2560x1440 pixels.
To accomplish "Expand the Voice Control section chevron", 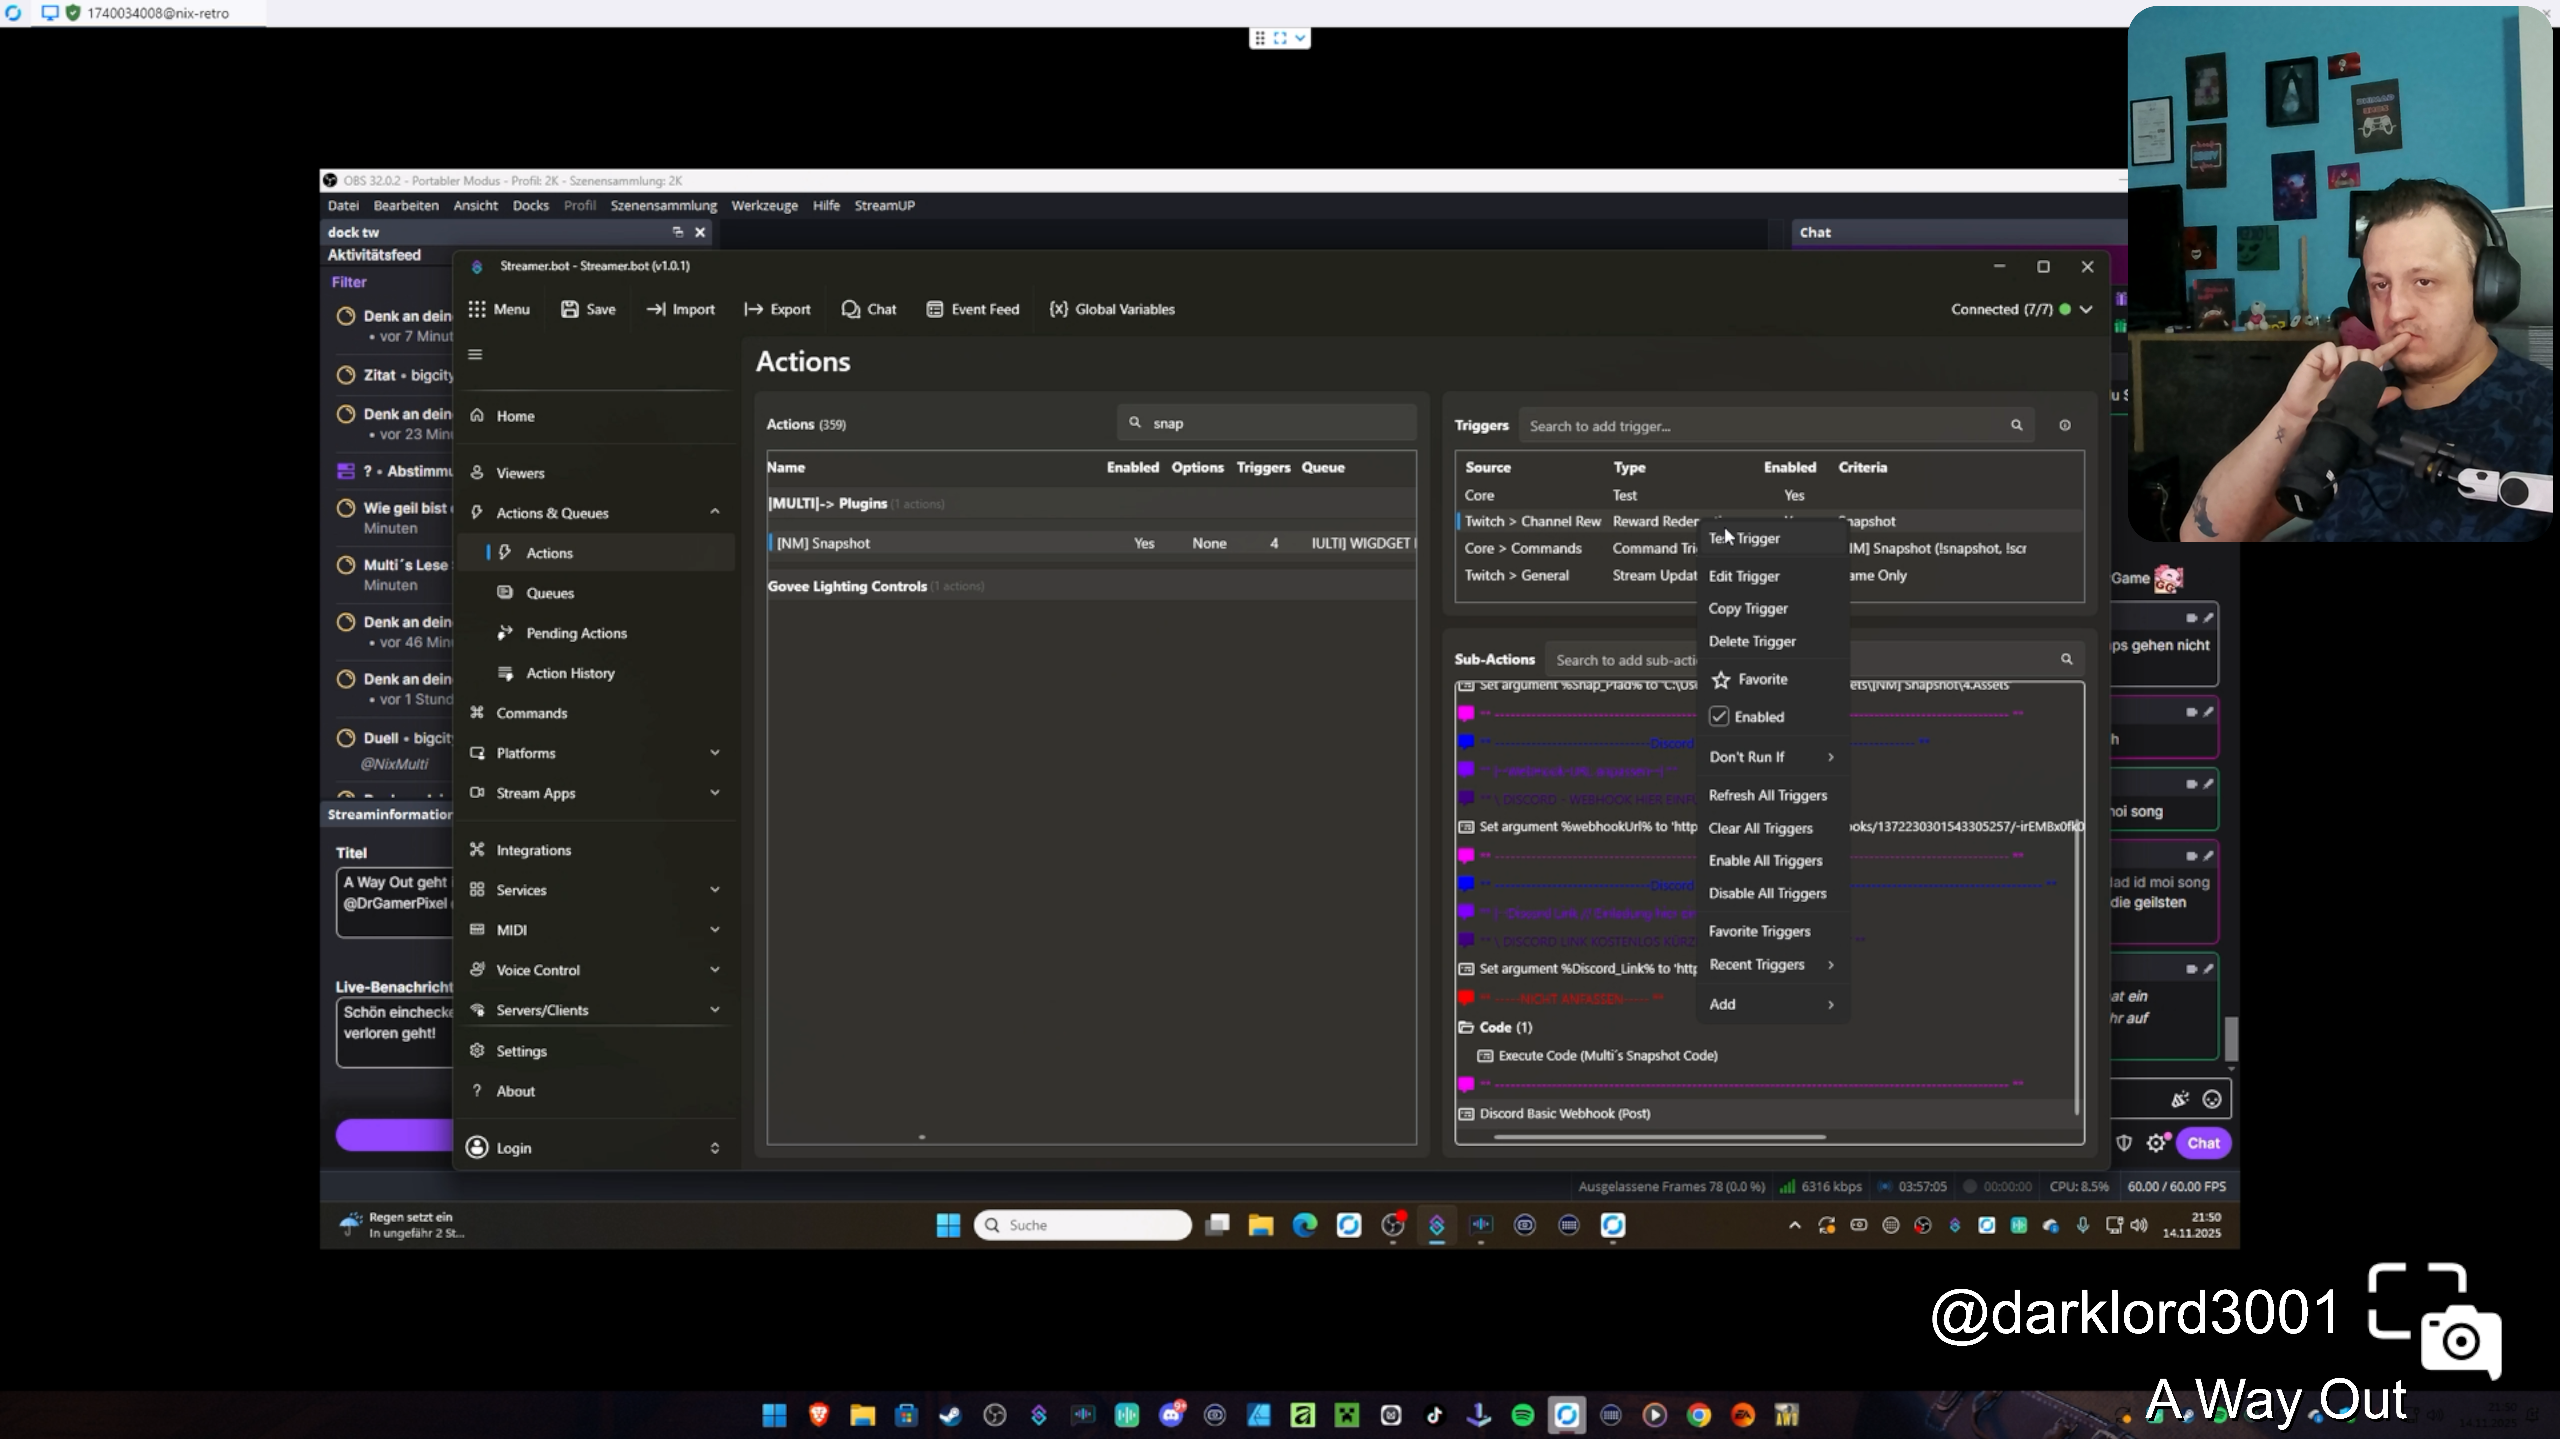I will coord(715,969).
